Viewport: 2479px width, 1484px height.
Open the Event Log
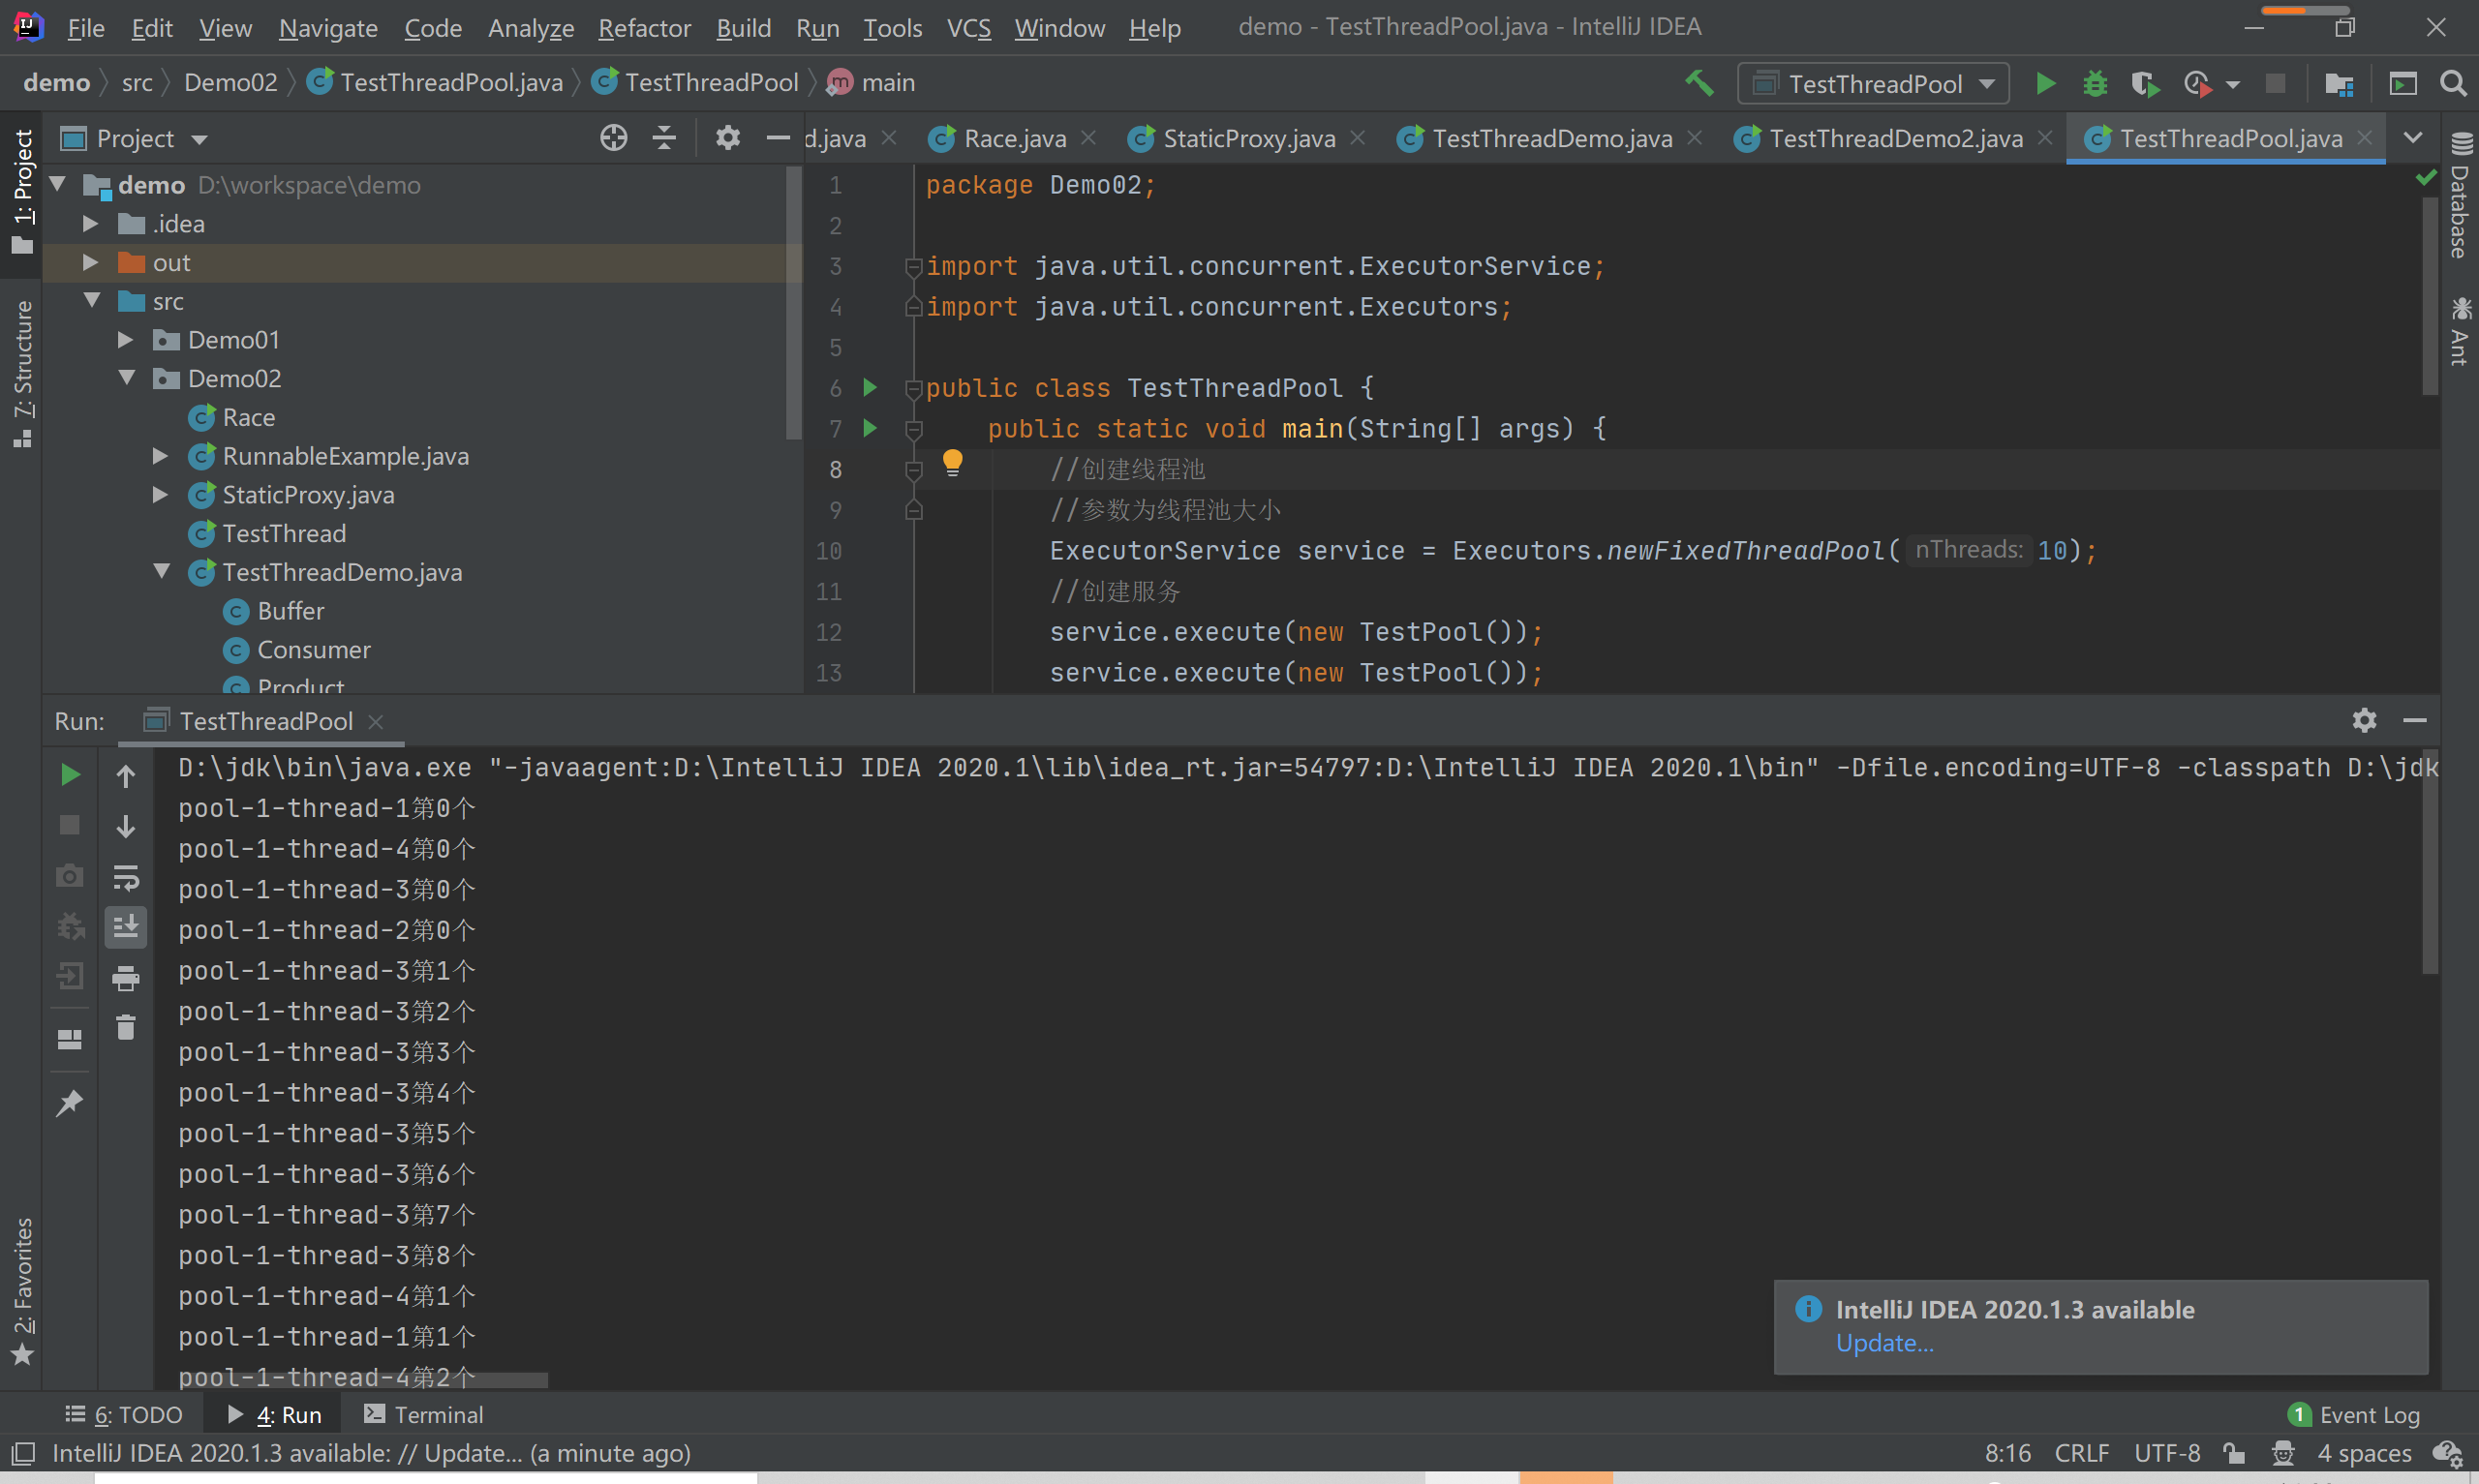tap(2354, 1414)
